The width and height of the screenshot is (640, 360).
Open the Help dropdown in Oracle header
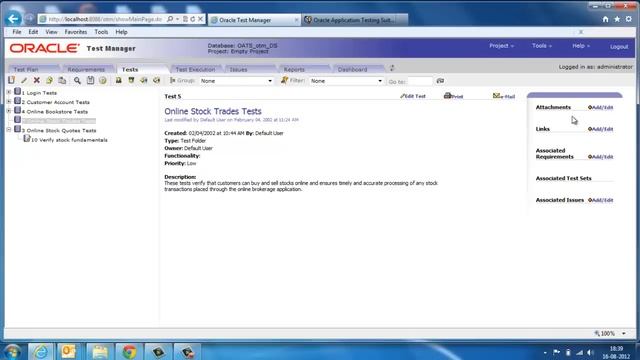pyautogui.click(x=580, y=46)
